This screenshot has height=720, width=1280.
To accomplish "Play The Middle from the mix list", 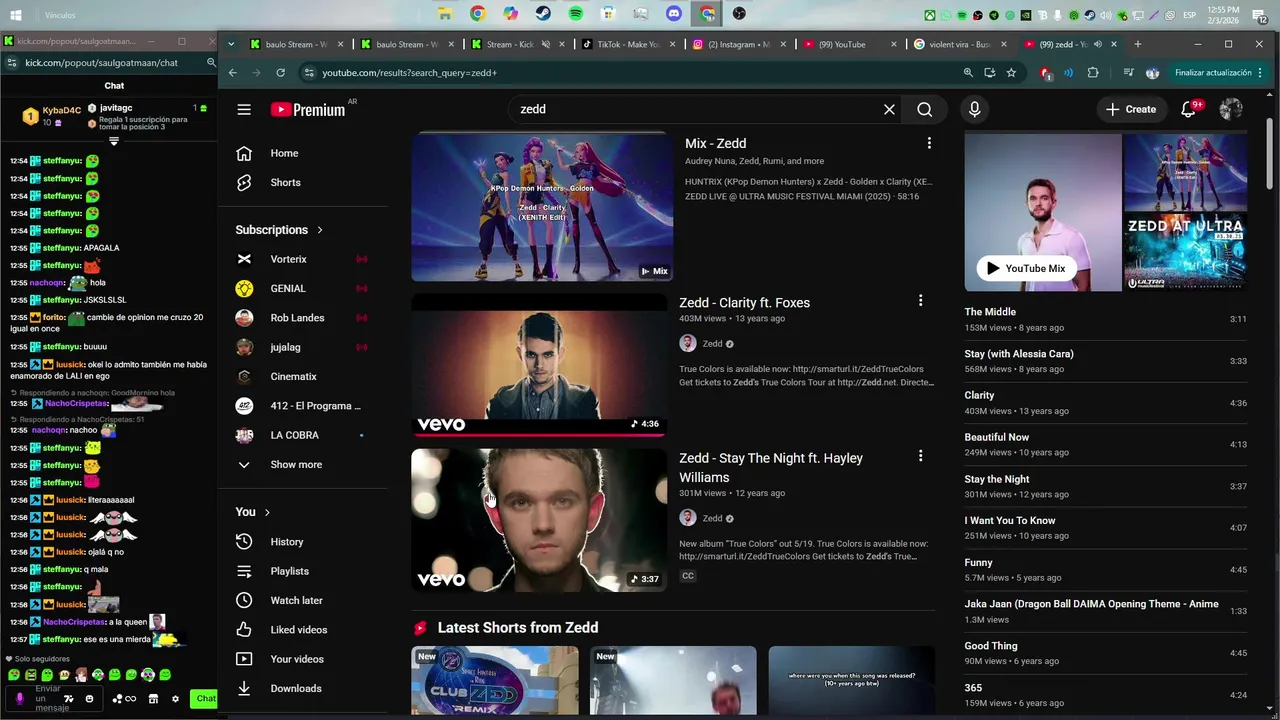I will click(1105, 319).
